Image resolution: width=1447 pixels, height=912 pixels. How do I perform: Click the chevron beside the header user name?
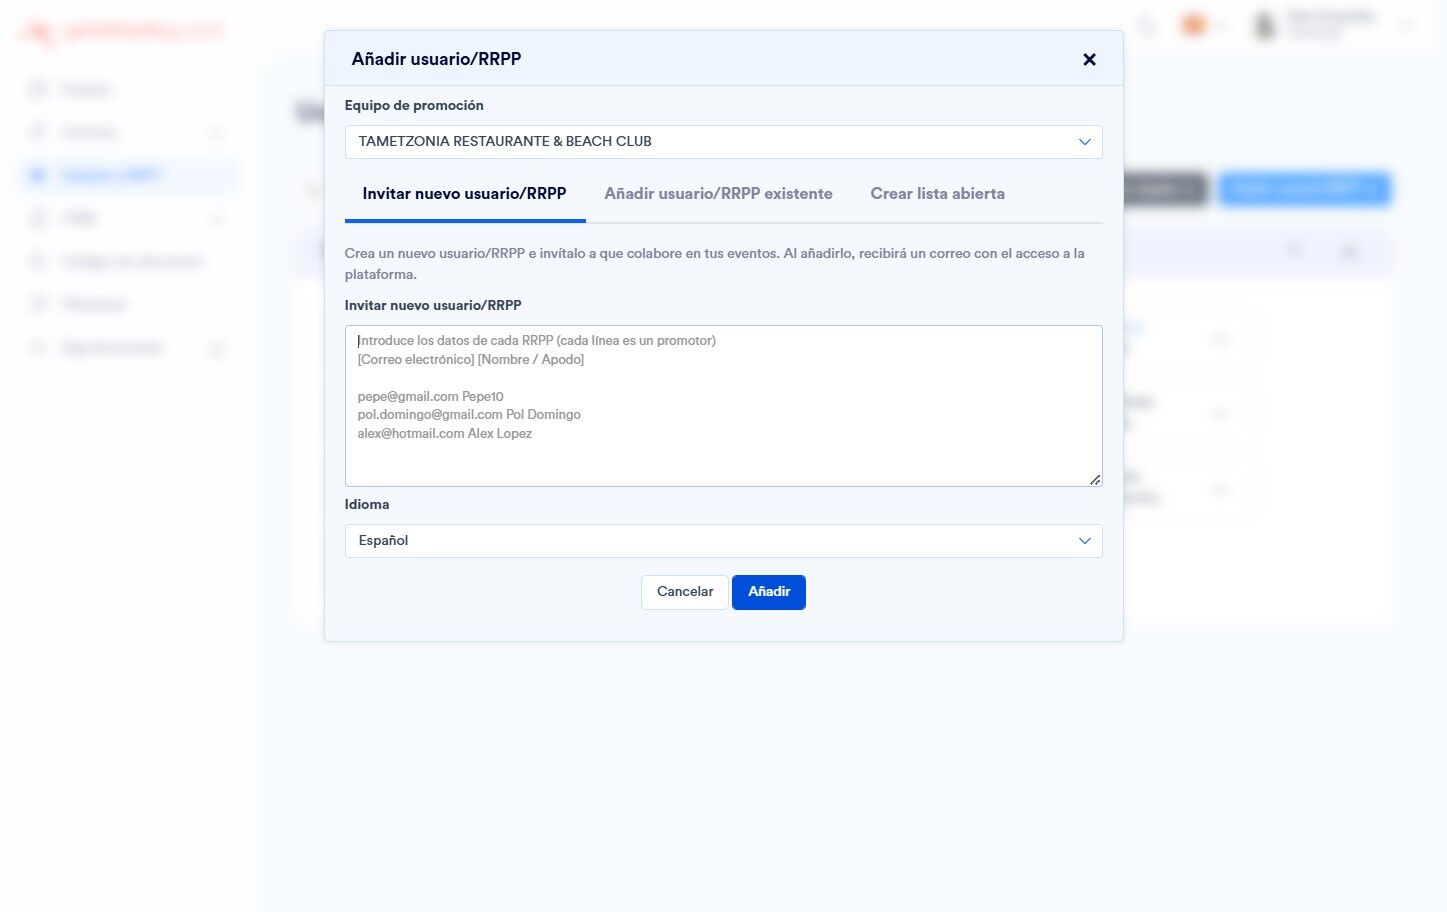click(x=1407, y=25)
